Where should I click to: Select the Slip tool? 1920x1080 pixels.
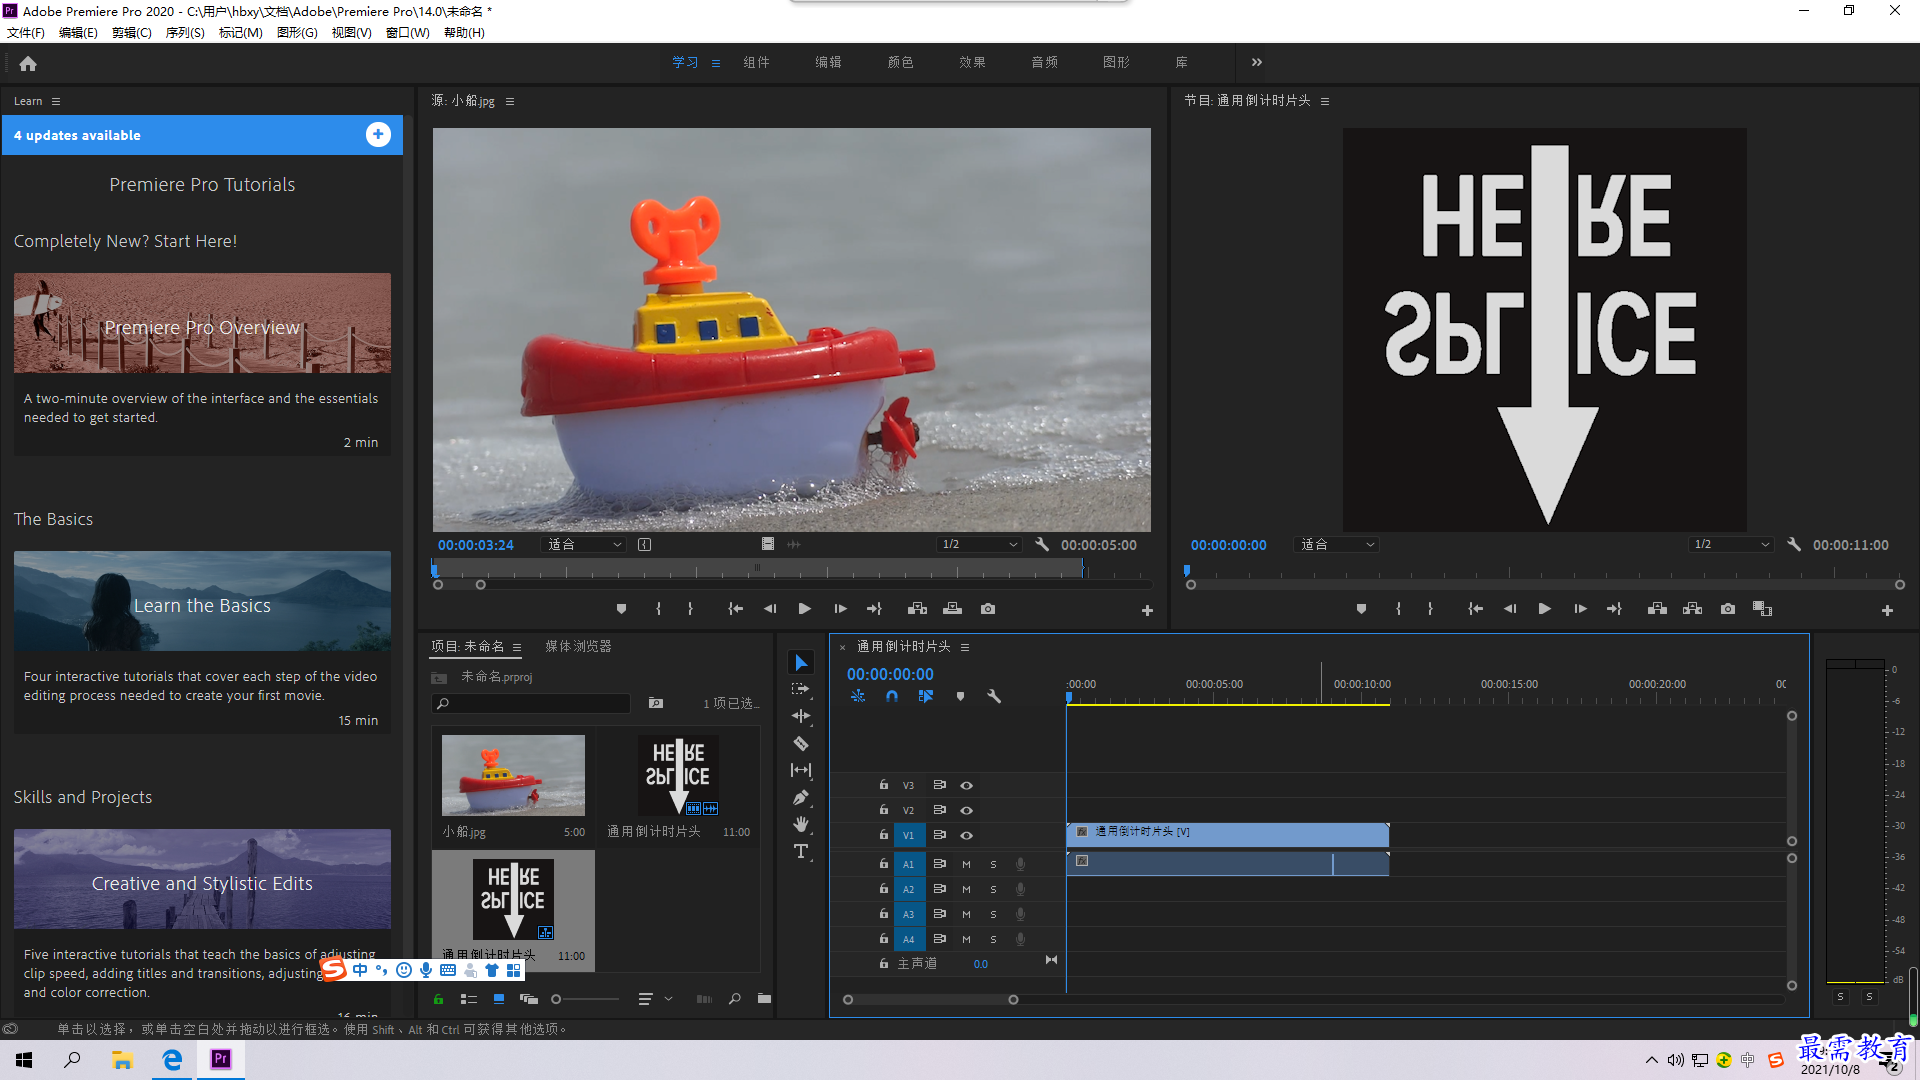click(x=801, y=770)
